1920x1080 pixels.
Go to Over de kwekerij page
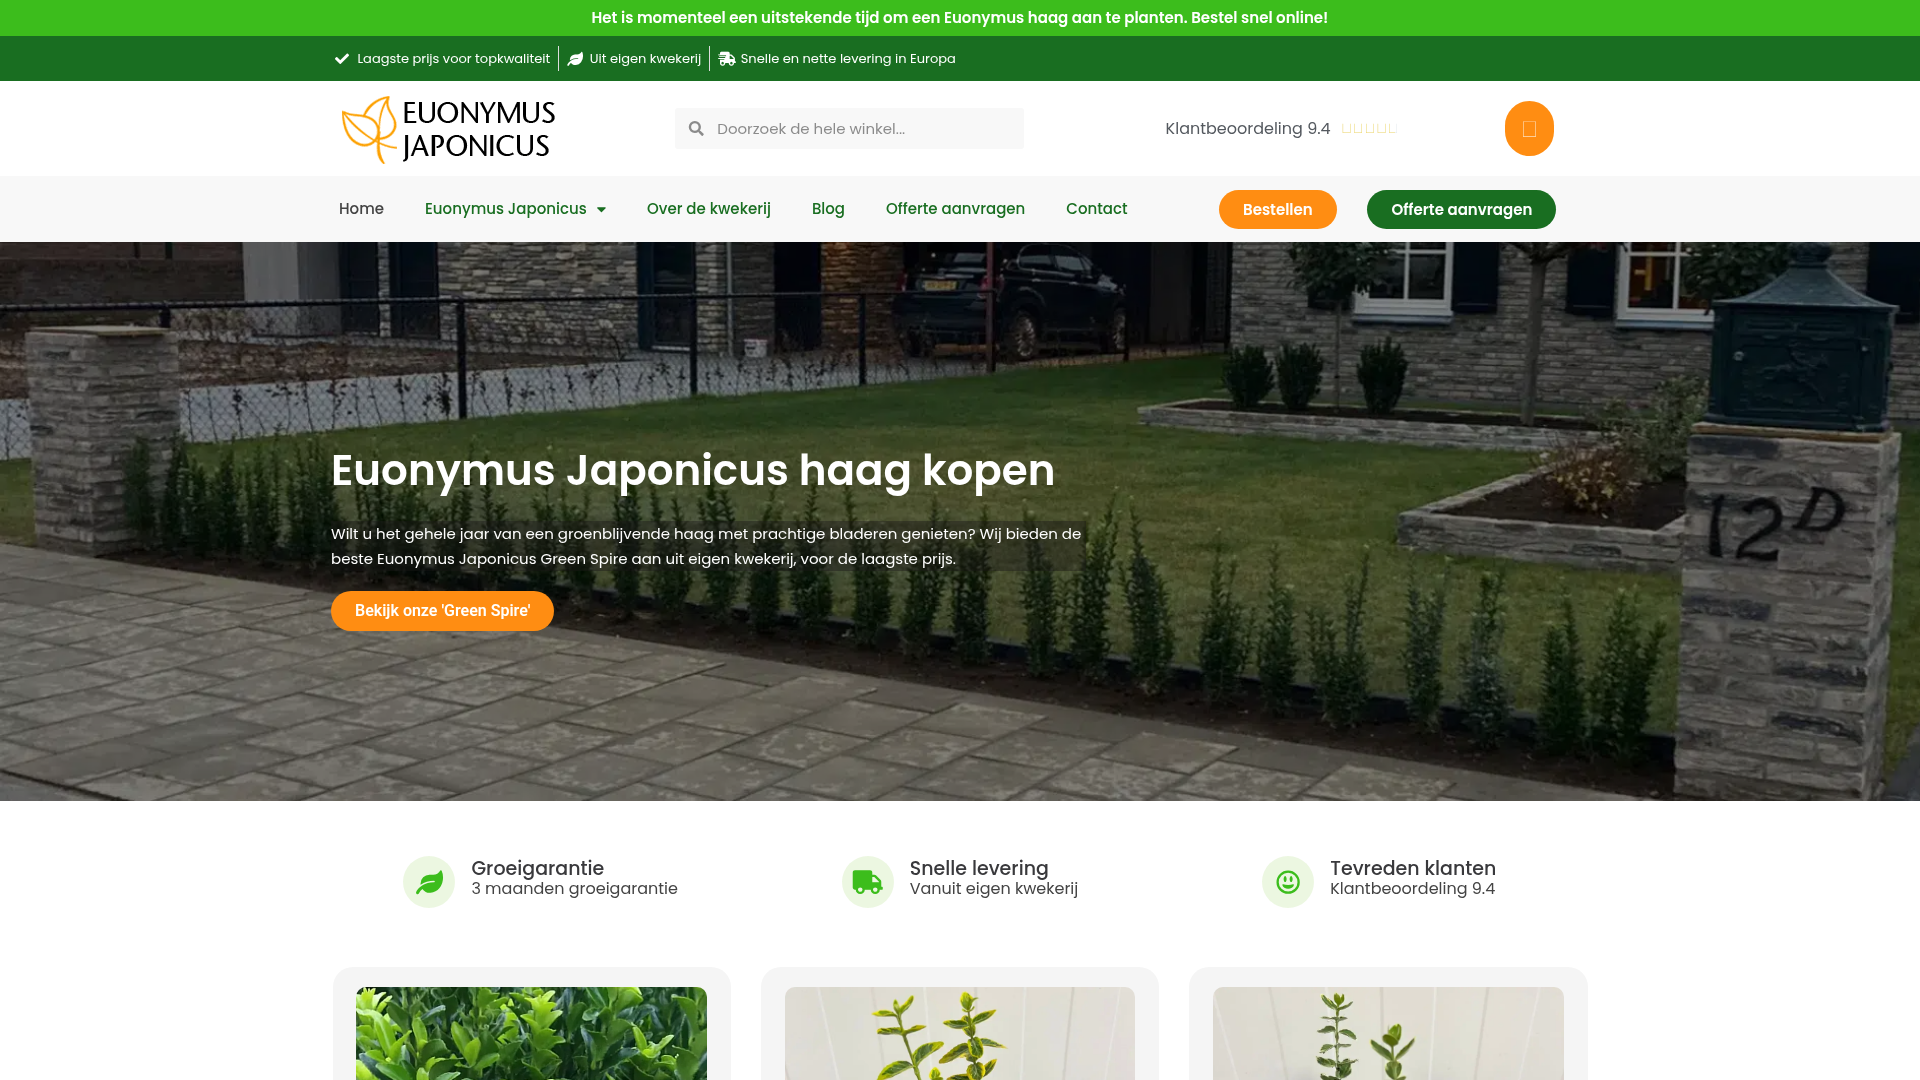click(709, 208)
